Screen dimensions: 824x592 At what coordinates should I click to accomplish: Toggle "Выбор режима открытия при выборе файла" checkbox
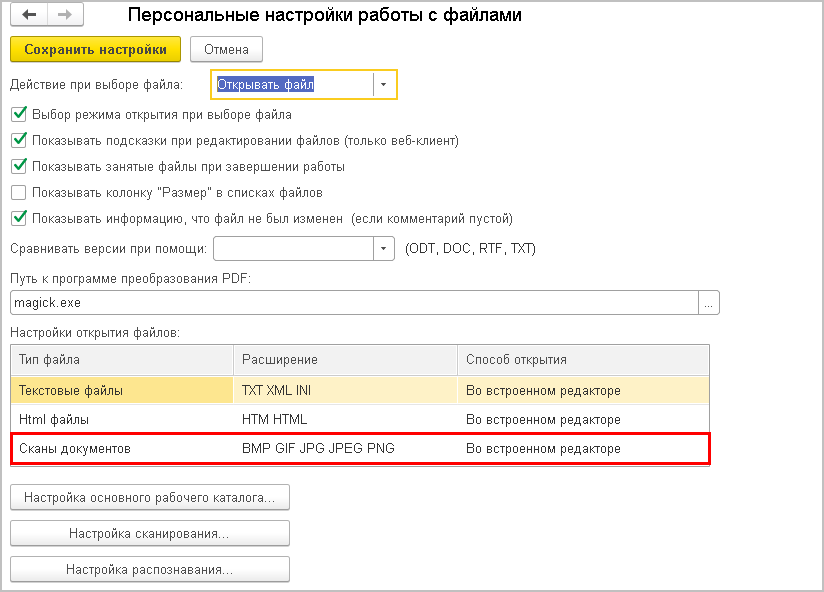click(x=18, y=114)
